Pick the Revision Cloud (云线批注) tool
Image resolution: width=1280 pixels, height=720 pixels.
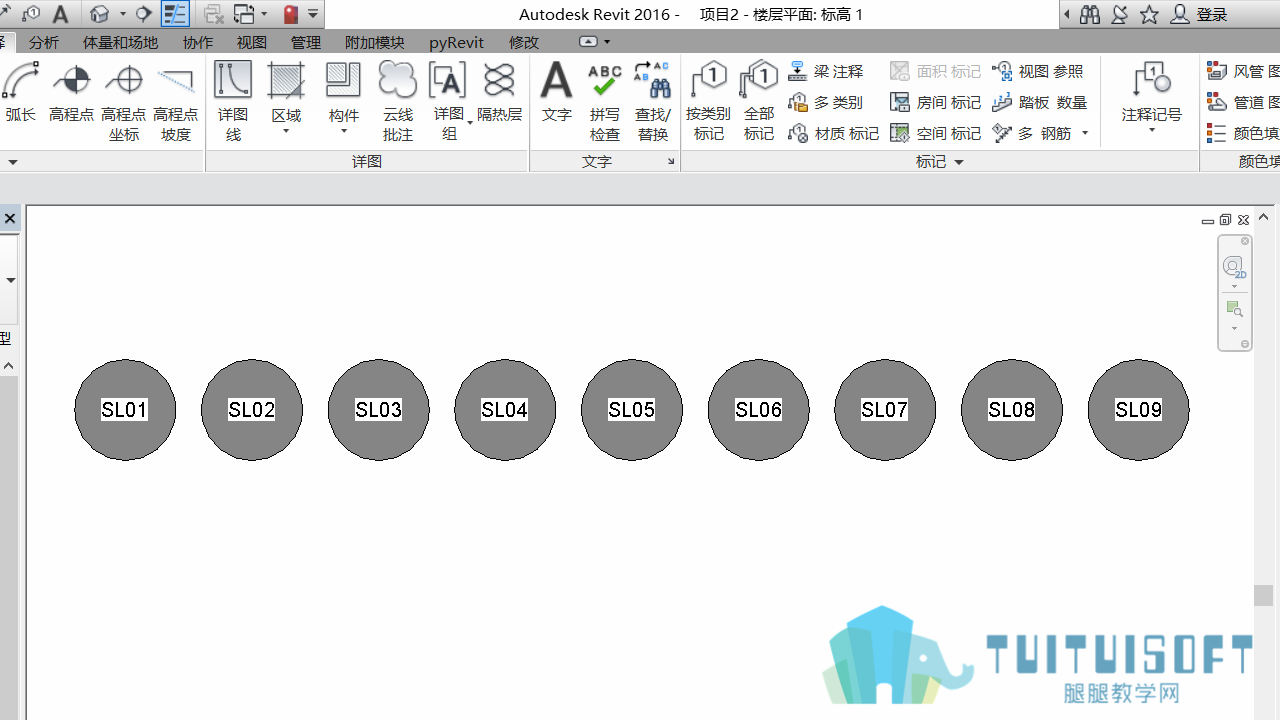click(x=397, y=101)
